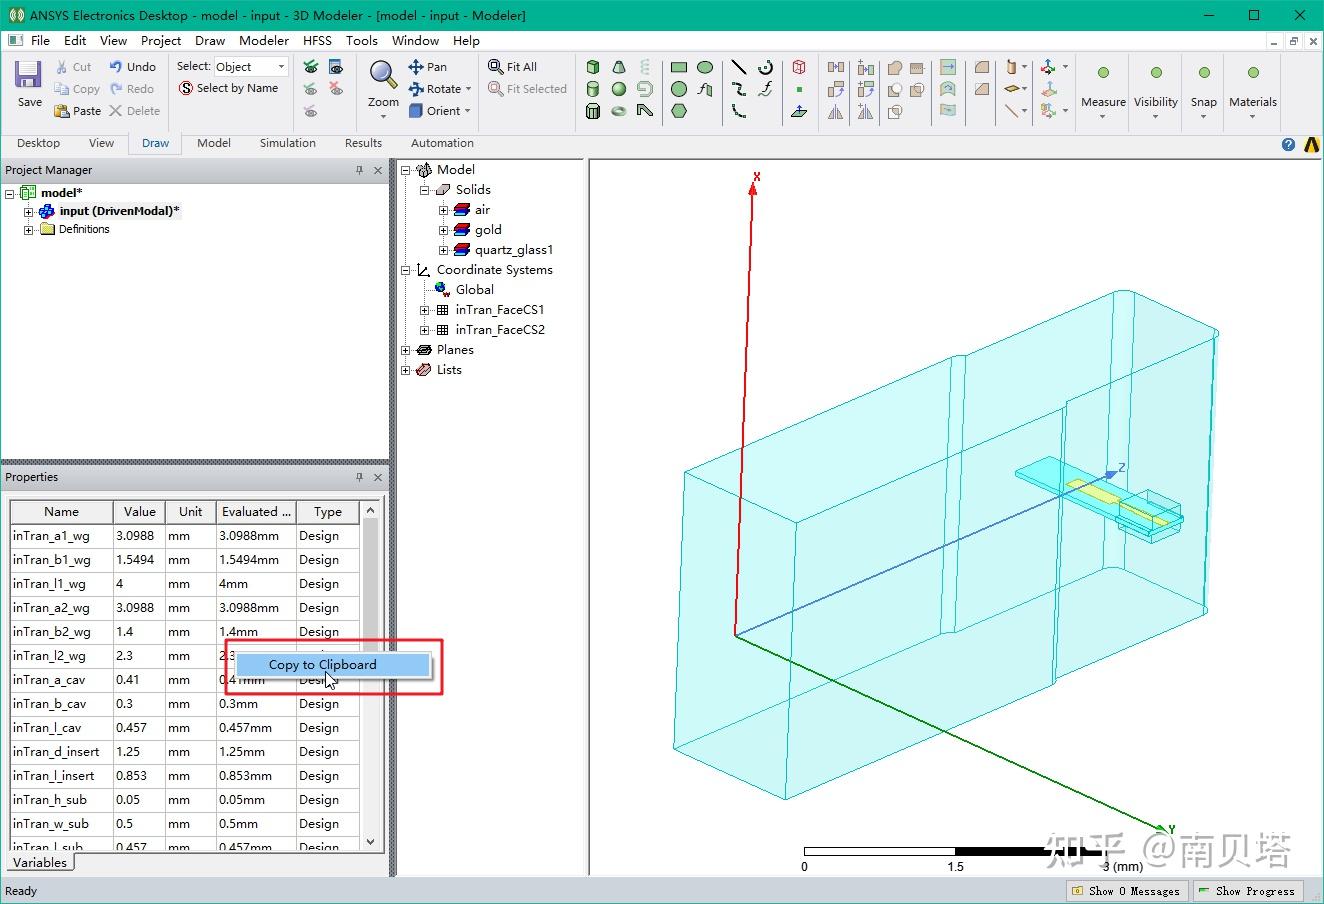
Task: Select the inTran_a_cav value cell
Action: click(x=139, y=680)
